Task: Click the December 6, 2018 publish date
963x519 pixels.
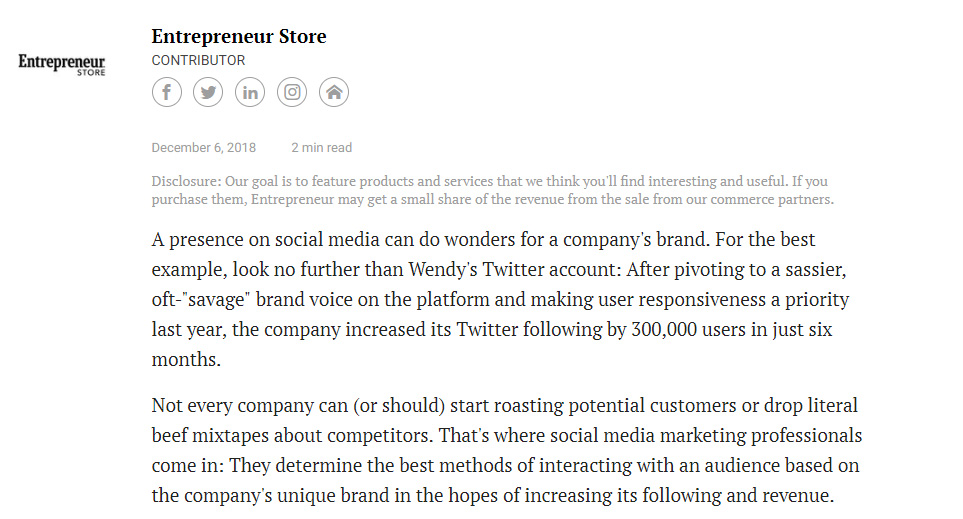Action: (x=204, y=148)
